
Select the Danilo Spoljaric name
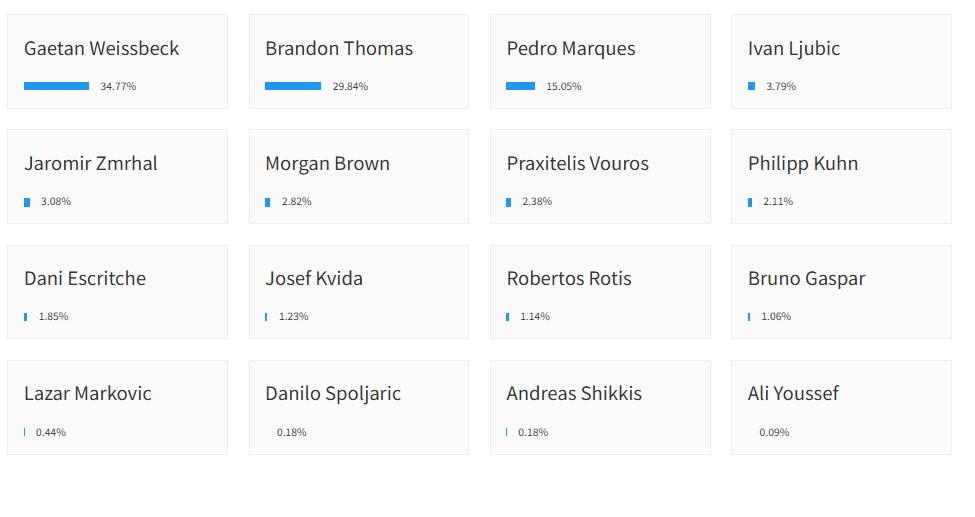pyautogui.click(x=333, y=393)
